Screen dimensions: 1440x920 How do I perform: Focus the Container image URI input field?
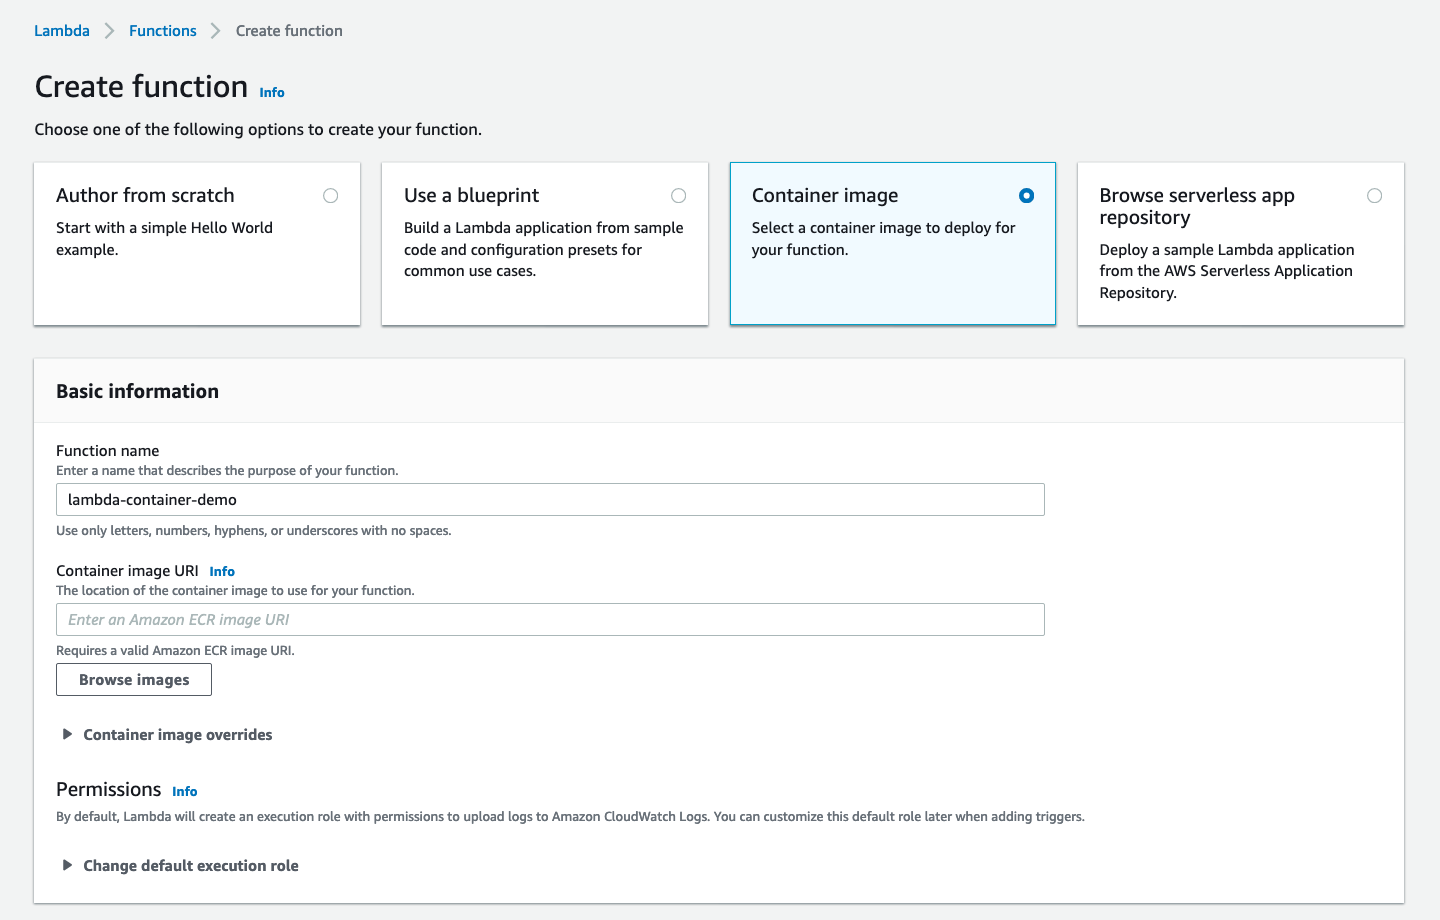click(x=550, y=620)
